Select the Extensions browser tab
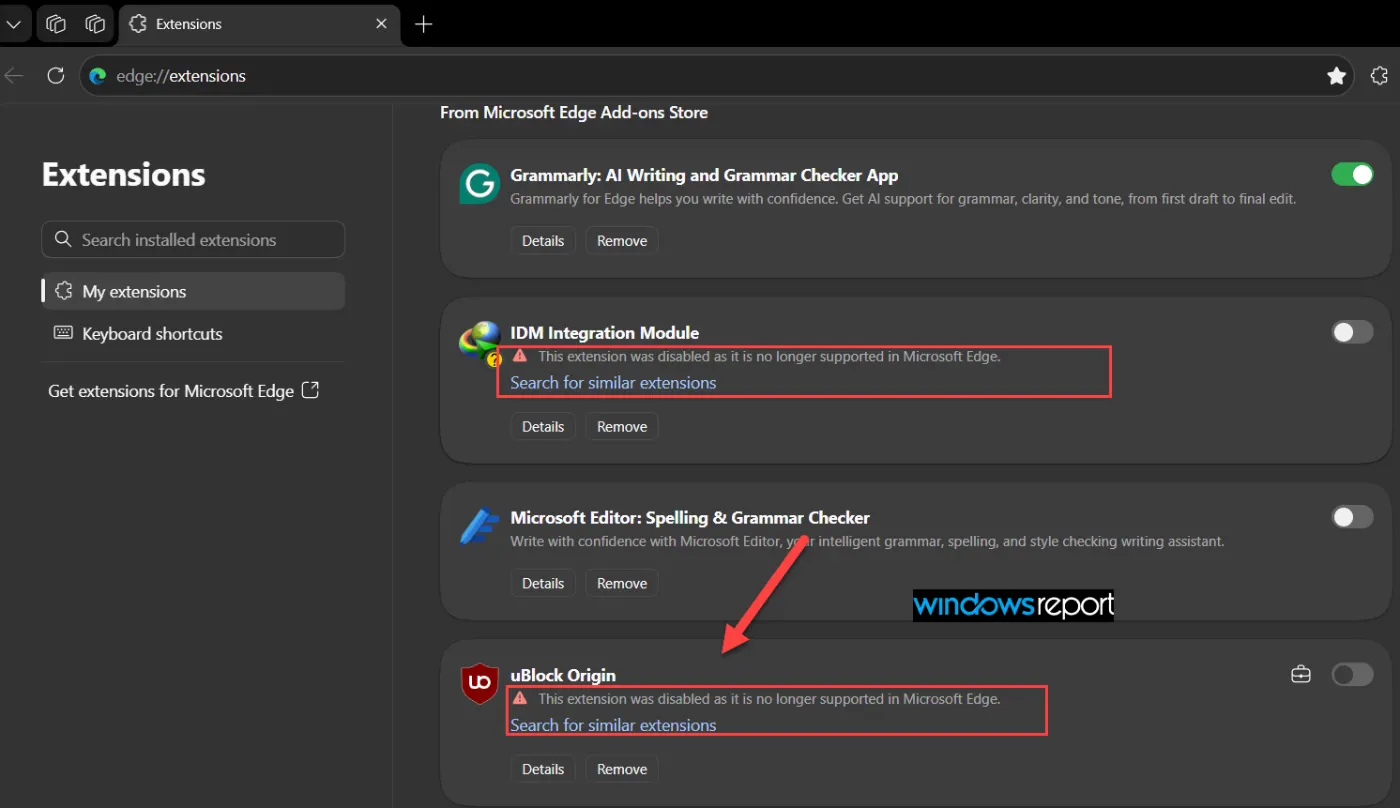 (258, 24)
